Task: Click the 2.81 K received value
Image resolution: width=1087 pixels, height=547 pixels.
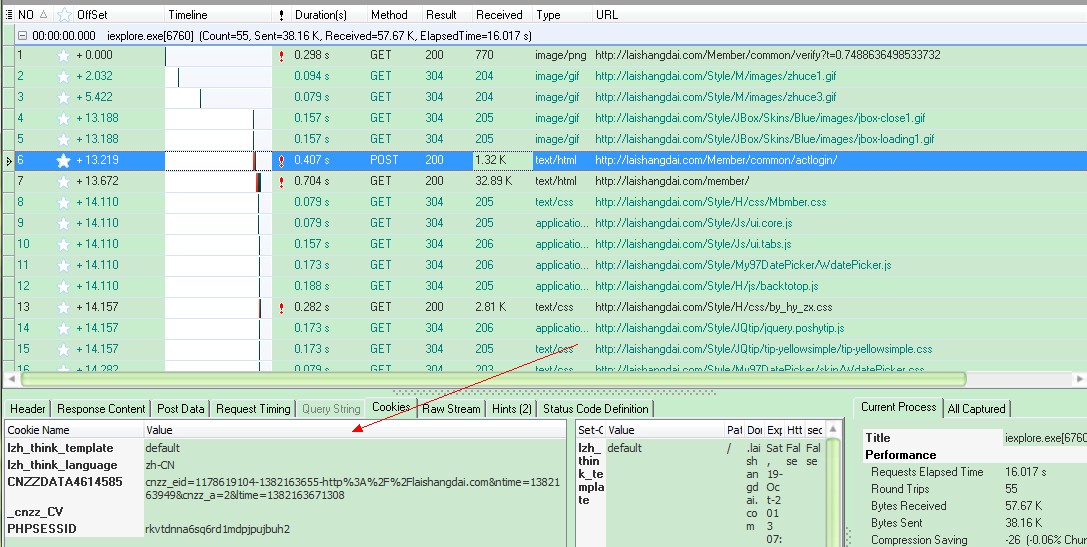Action: (490, 307)
